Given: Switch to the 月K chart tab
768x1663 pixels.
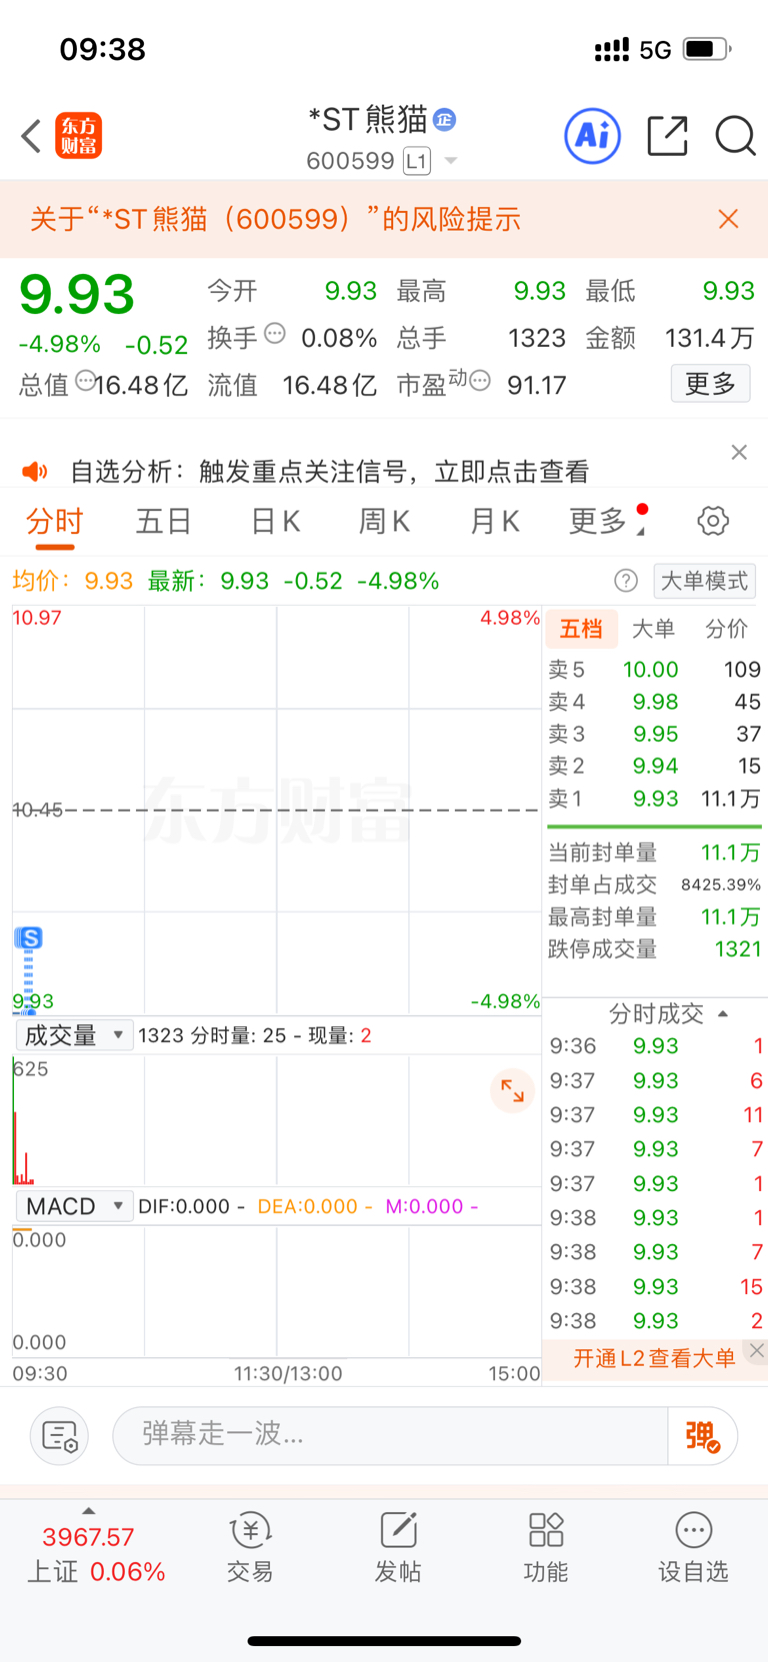Looking at the screenshot, I should pos(494,521).
